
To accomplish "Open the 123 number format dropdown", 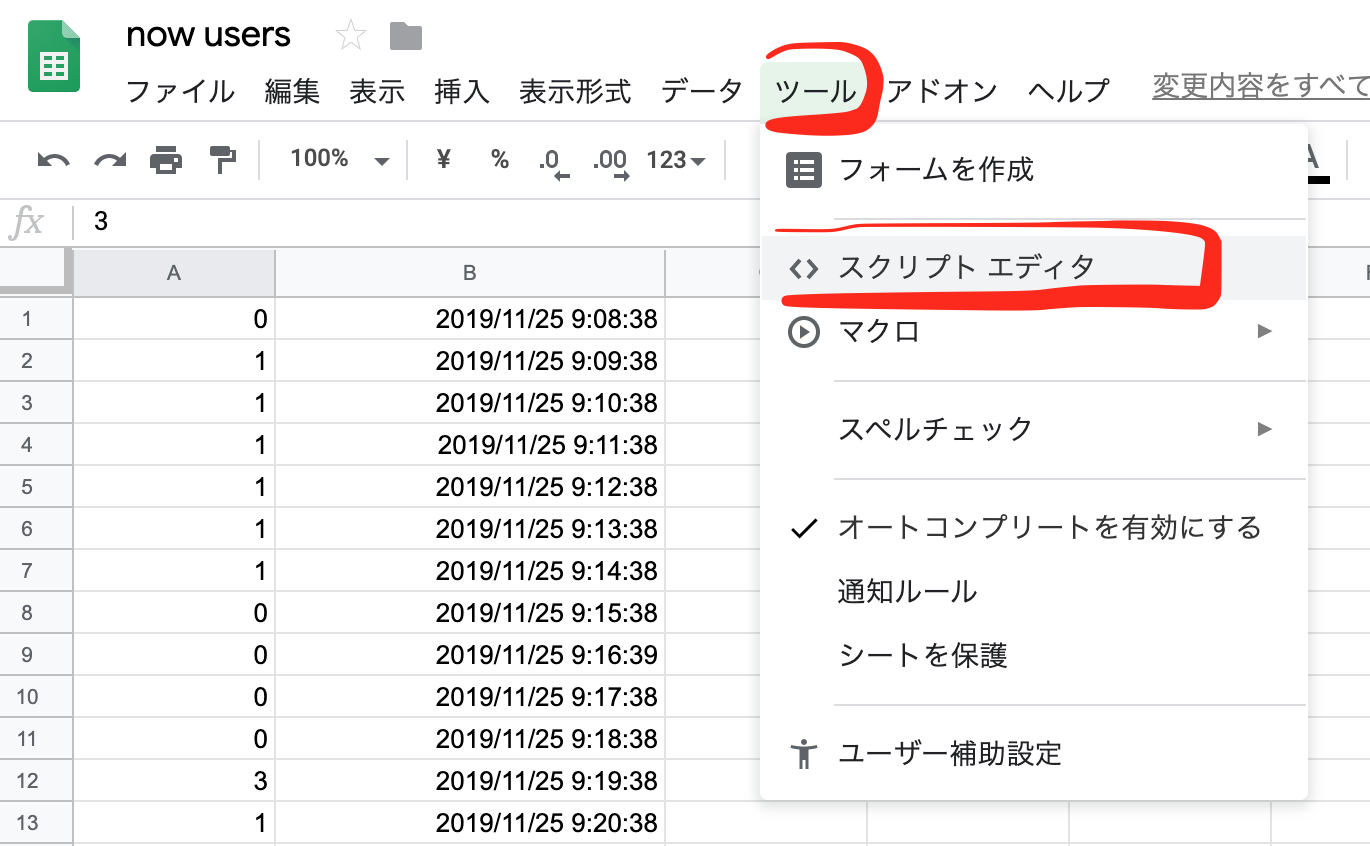I will tap(676, 160).
